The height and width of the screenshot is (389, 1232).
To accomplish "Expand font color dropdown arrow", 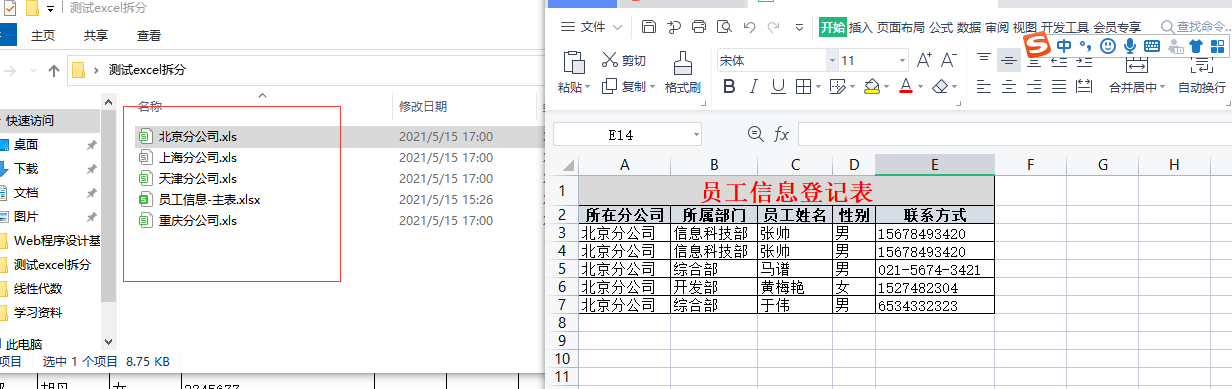I will click(x=919, y=87).
